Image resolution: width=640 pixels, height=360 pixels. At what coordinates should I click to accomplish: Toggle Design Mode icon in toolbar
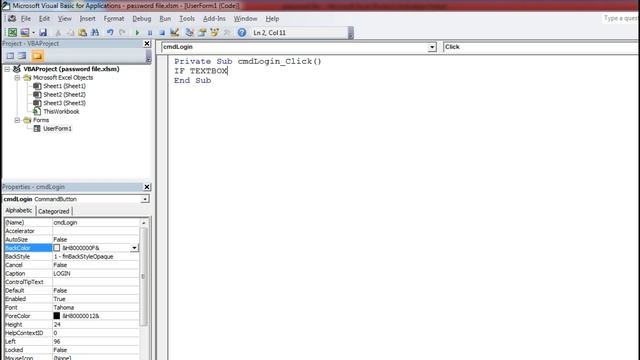[x=175, y=33]
